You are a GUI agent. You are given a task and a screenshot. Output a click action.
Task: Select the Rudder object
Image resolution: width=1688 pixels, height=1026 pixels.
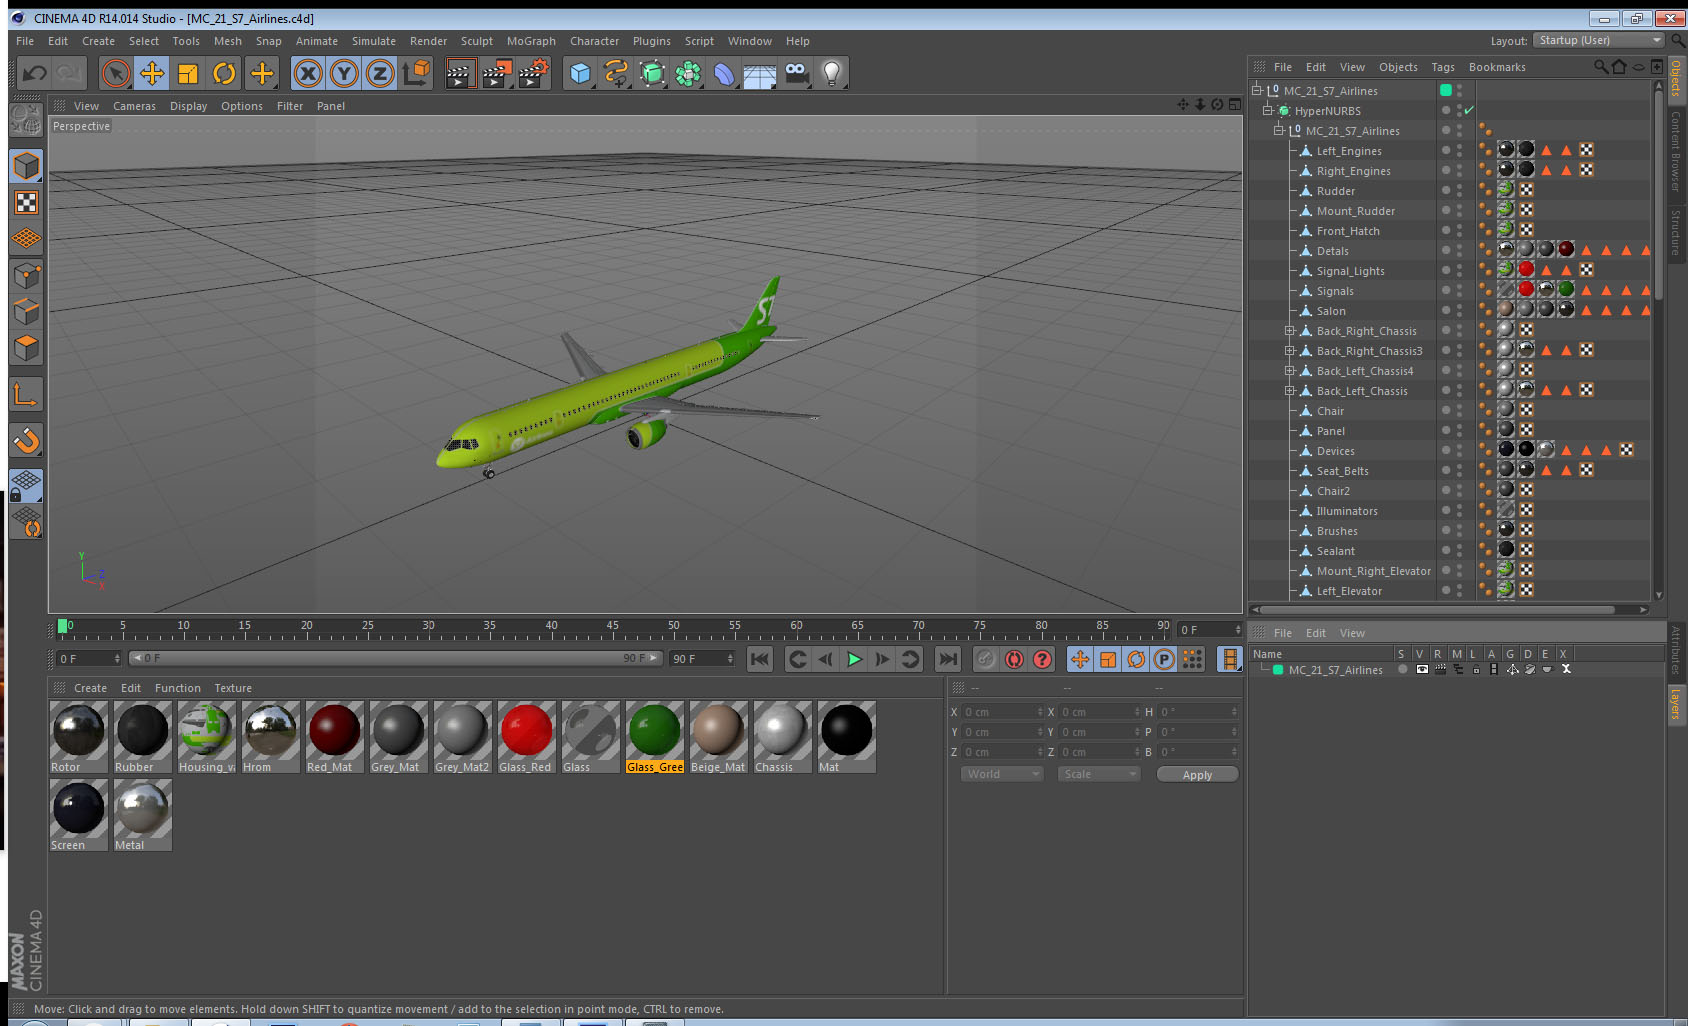pos(1335,191)
